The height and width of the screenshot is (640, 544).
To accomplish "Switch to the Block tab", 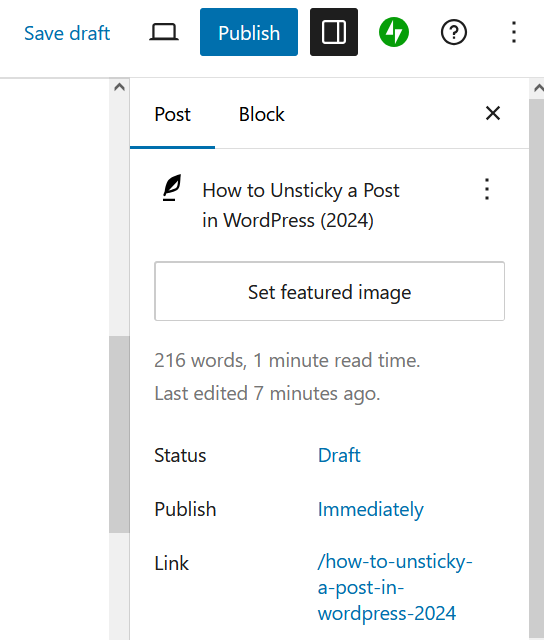I will pos(262,115).
